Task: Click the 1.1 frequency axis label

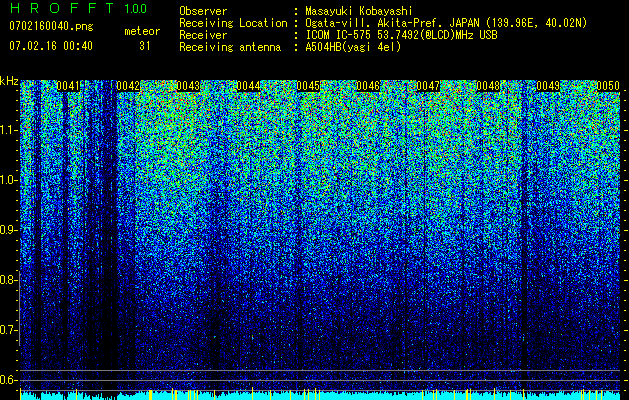Action: tap(9, 130)
